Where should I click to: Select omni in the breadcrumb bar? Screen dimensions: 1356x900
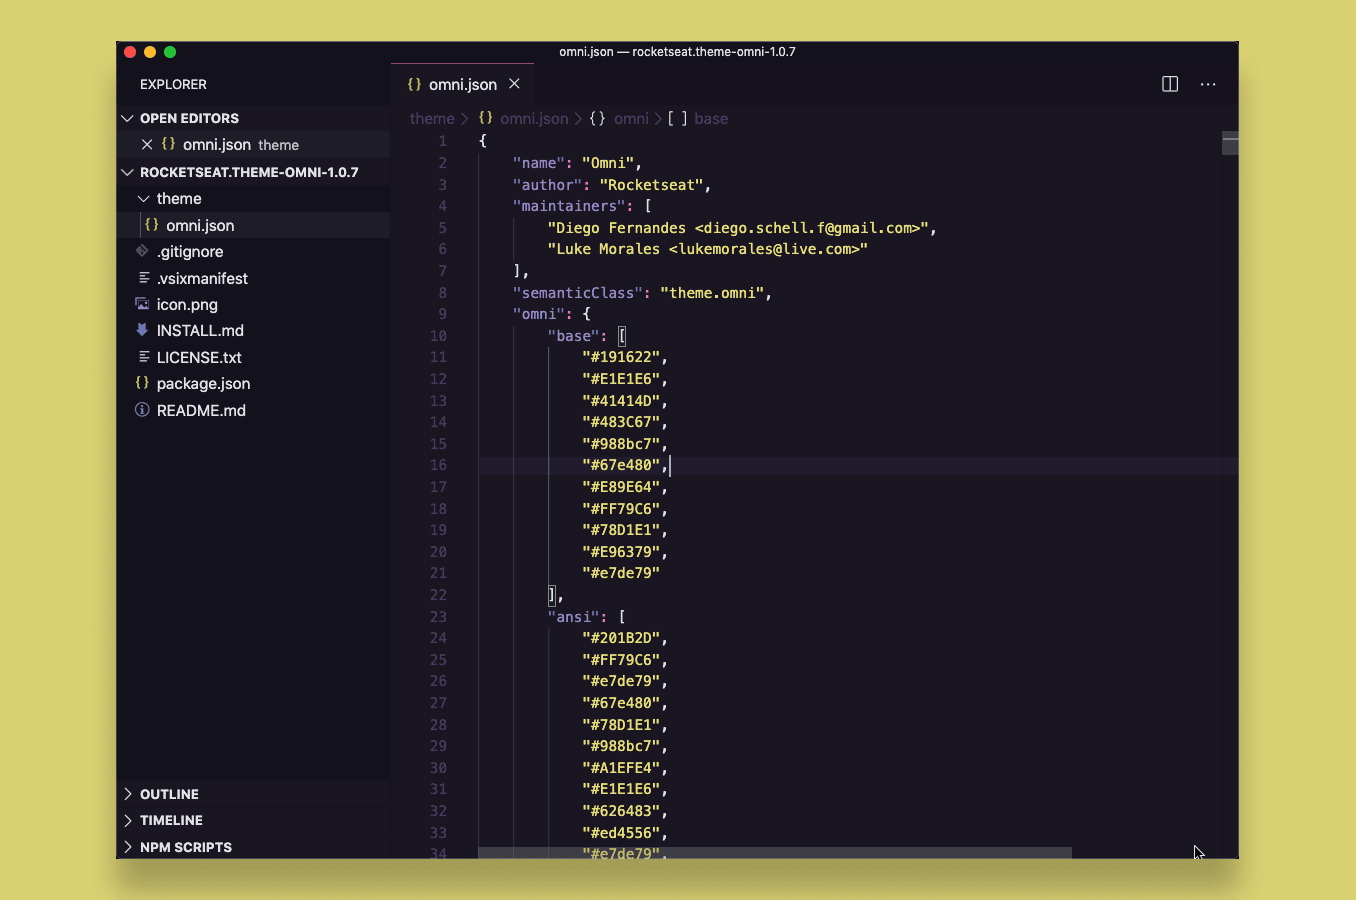pos(631,118)
